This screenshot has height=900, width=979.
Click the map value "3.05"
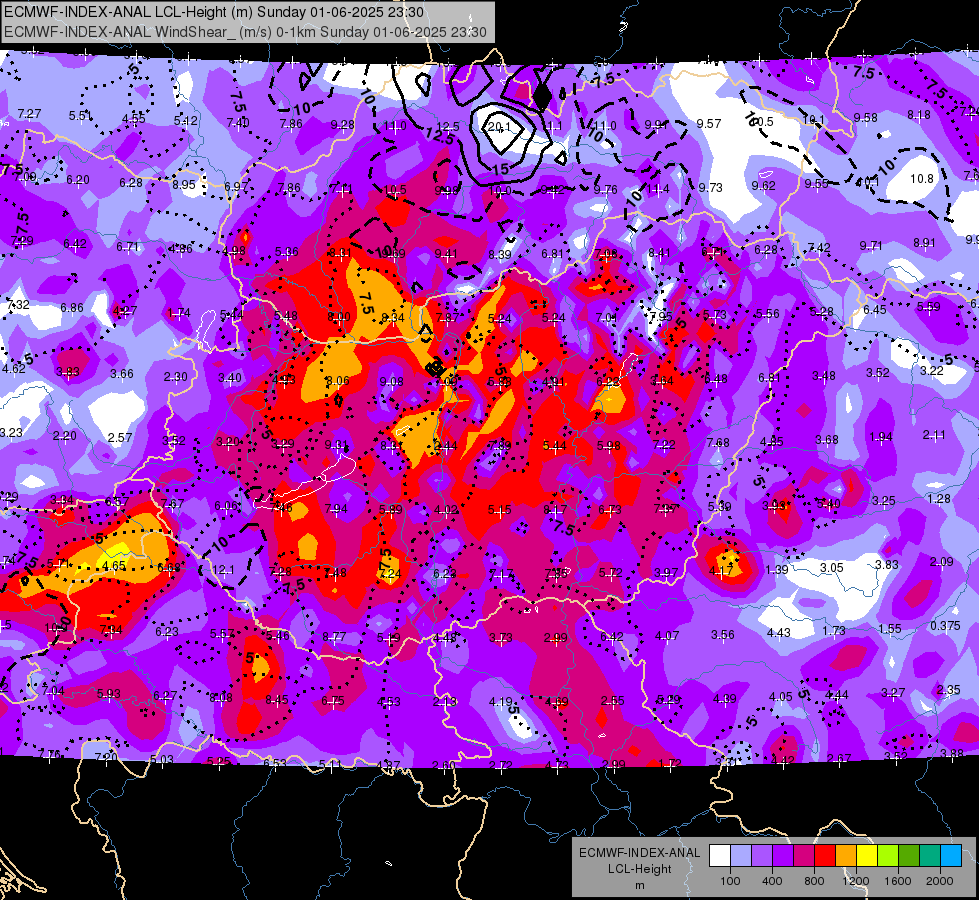[832, 567]
